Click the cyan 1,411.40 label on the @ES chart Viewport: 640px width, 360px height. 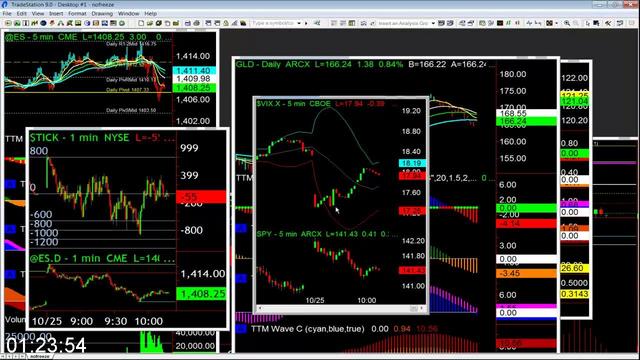pyautogui.click(x=193, y=71)
